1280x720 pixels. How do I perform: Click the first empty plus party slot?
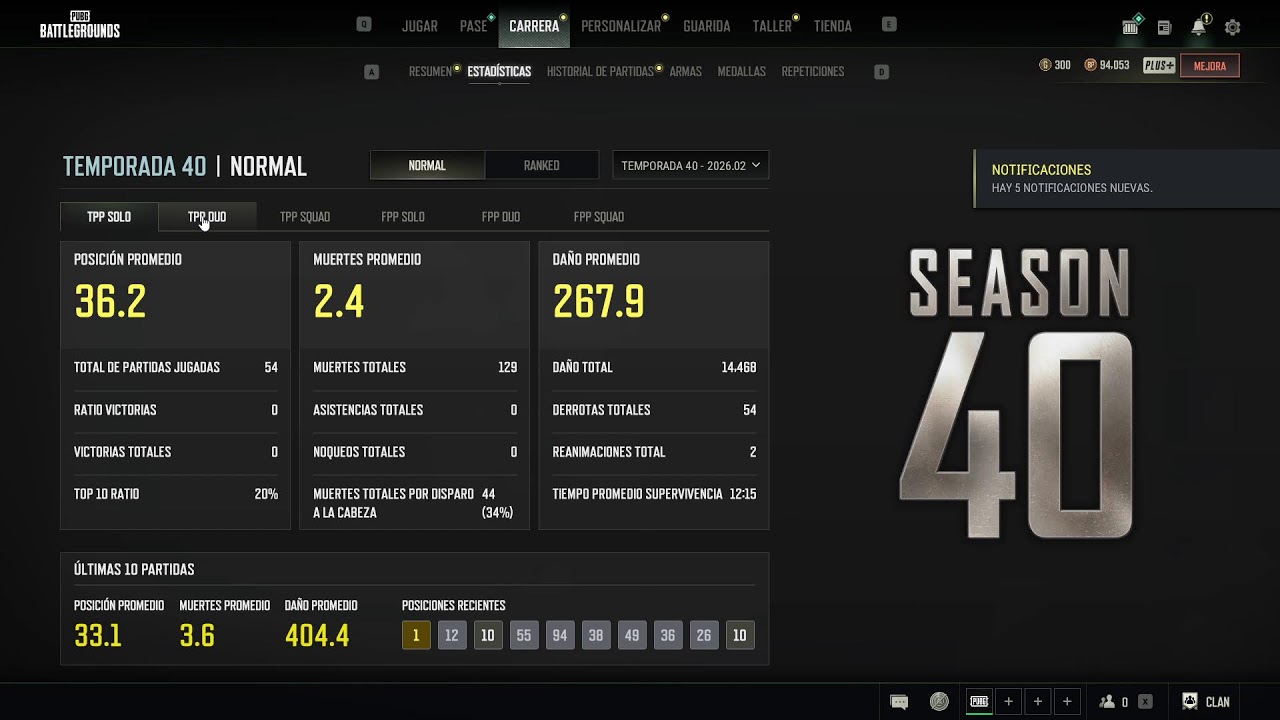(1008, 702)
